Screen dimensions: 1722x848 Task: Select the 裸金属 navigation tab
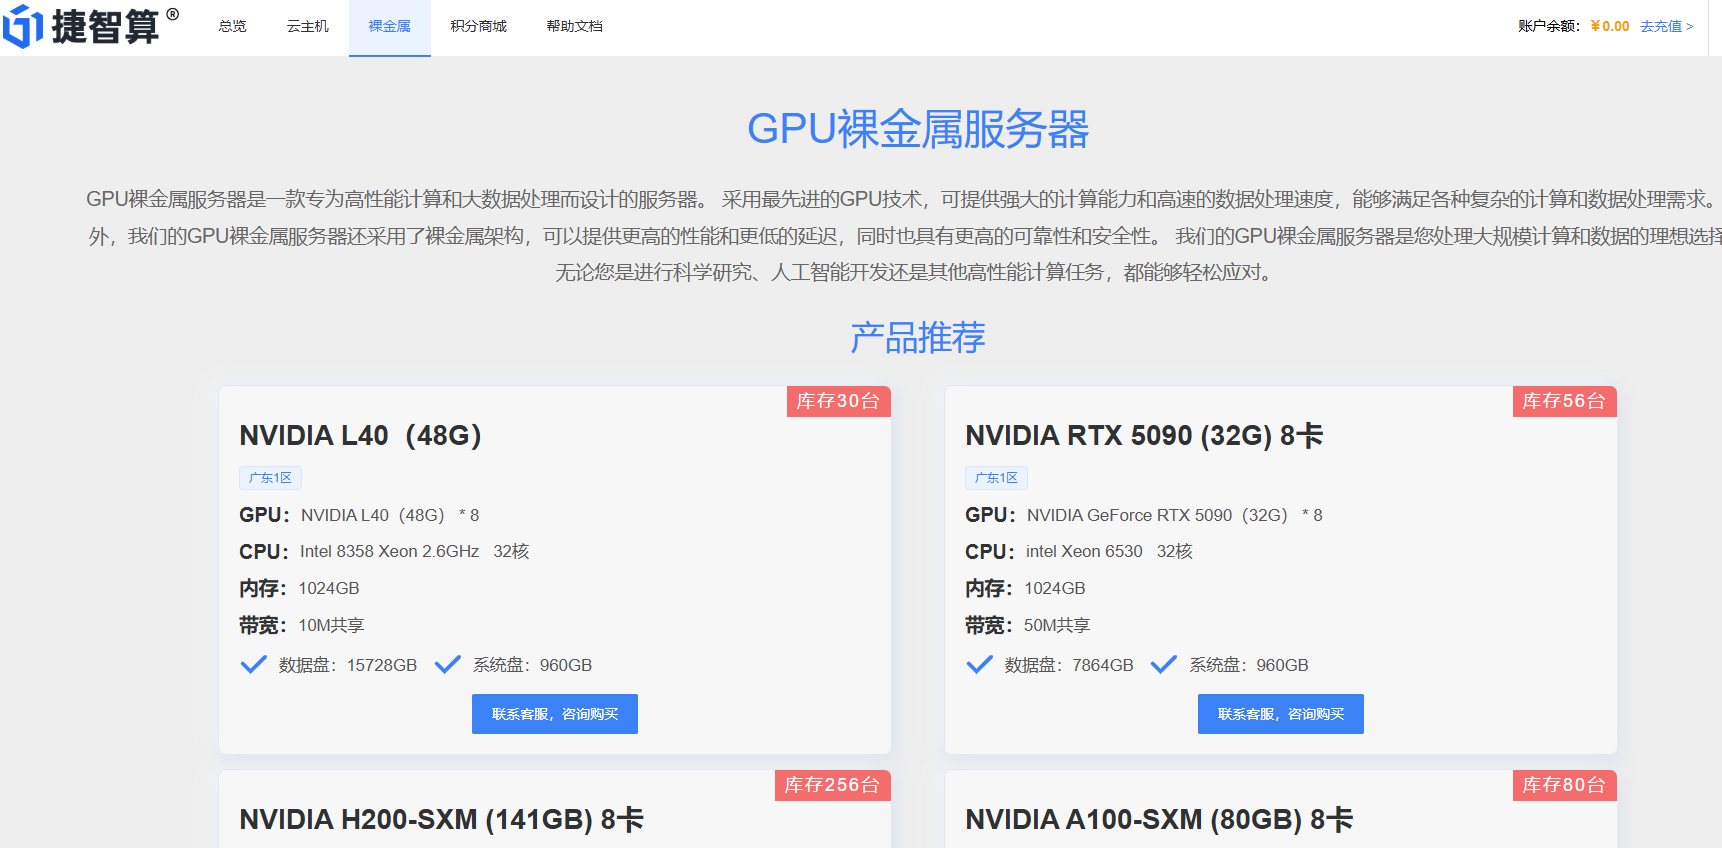389,26
